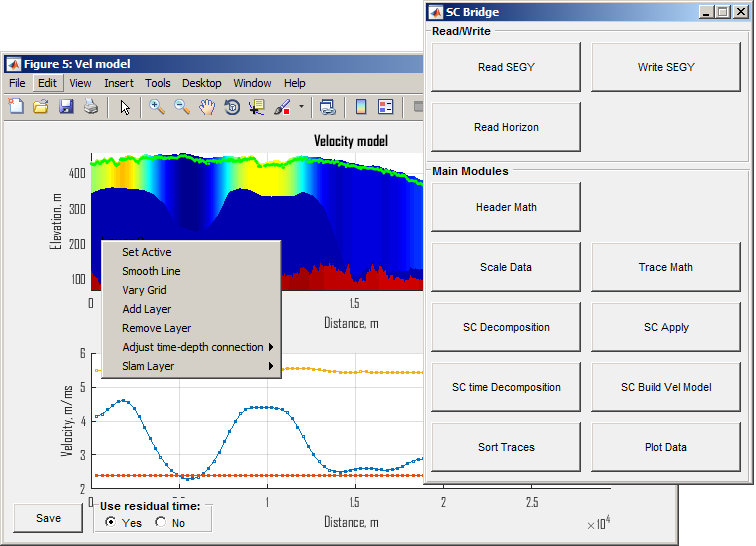756x546 pixels.
Task: Open the Tools menu
Action: click(x=158, y=83)
